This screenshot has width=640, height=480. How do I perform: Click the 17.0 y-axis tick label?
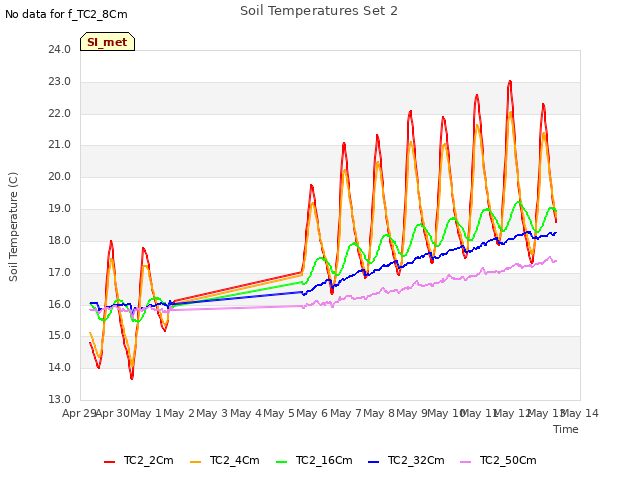click(60, 272)
